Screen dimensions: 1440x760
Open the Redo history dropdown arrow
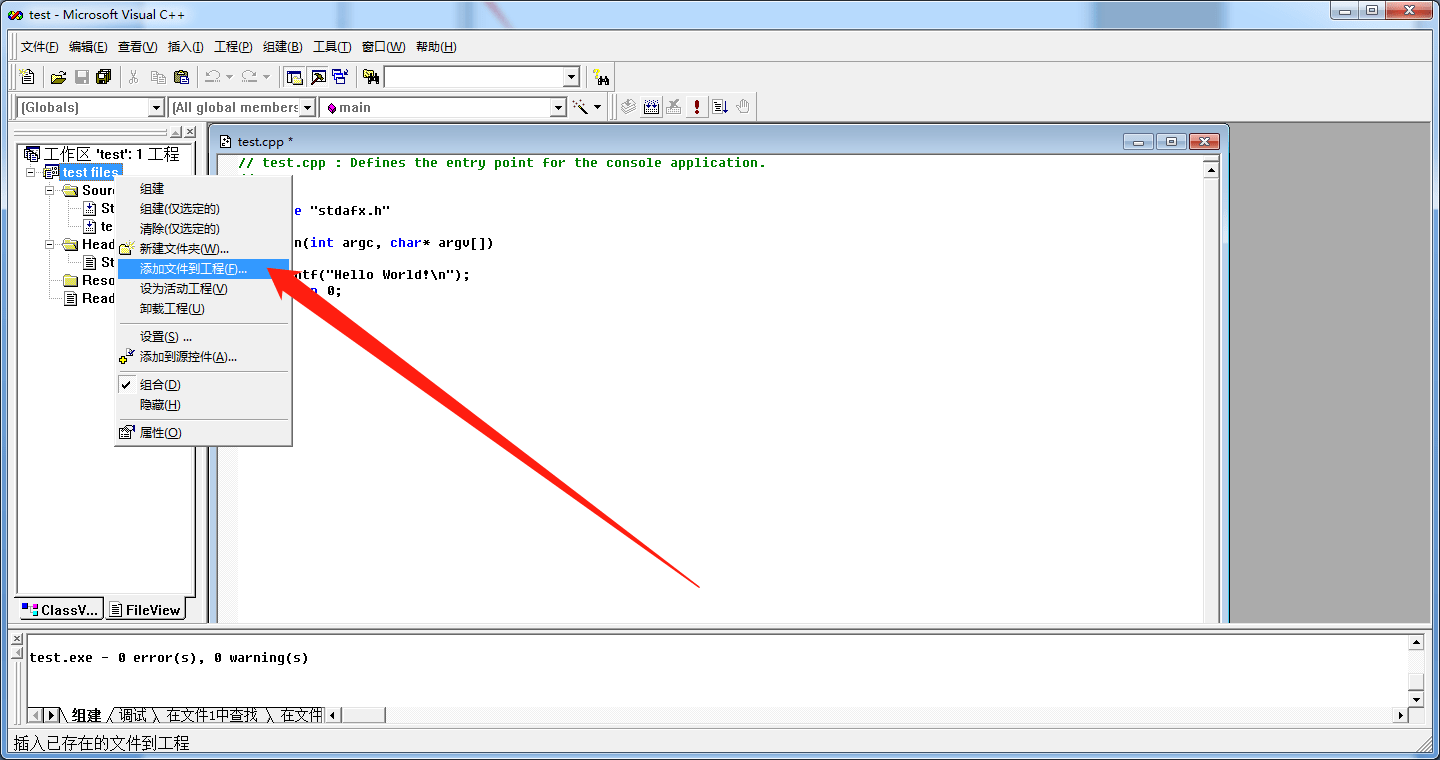click(266, 77)
